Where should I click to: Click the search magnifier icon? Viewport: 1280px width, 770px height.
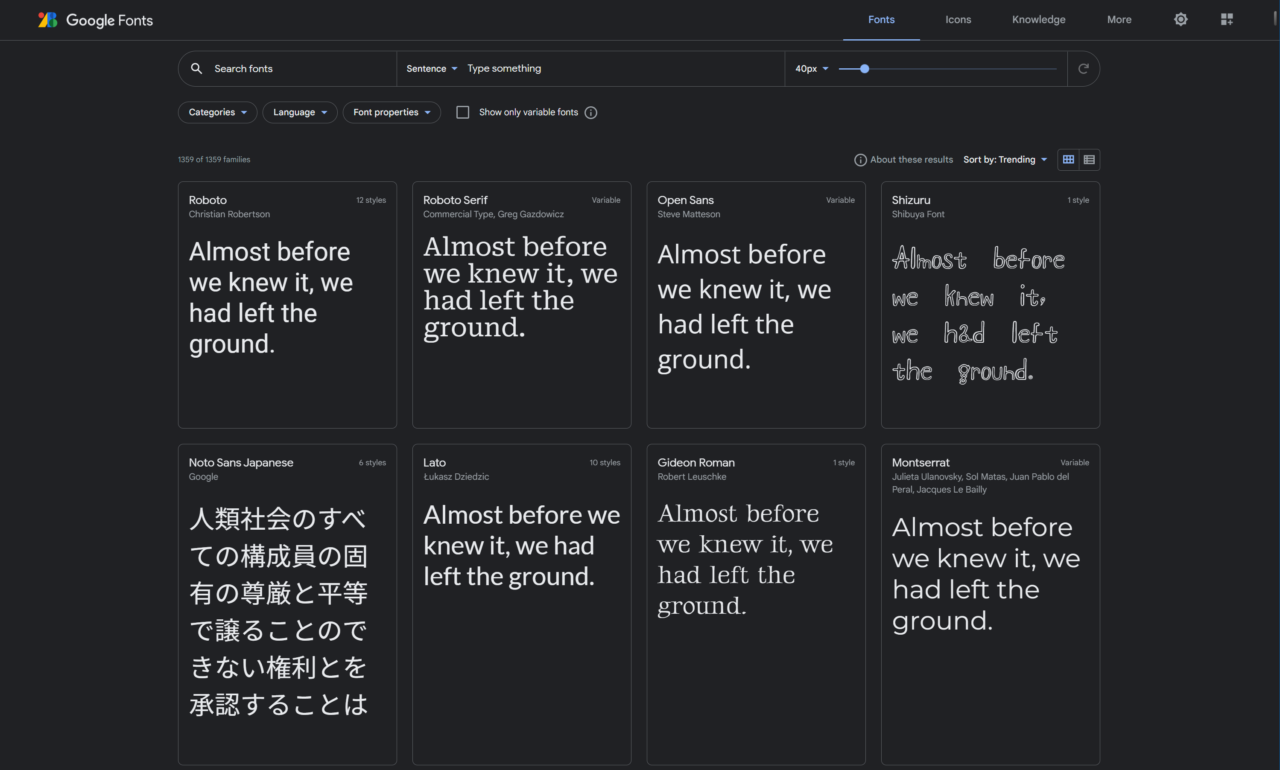[196, 69]
